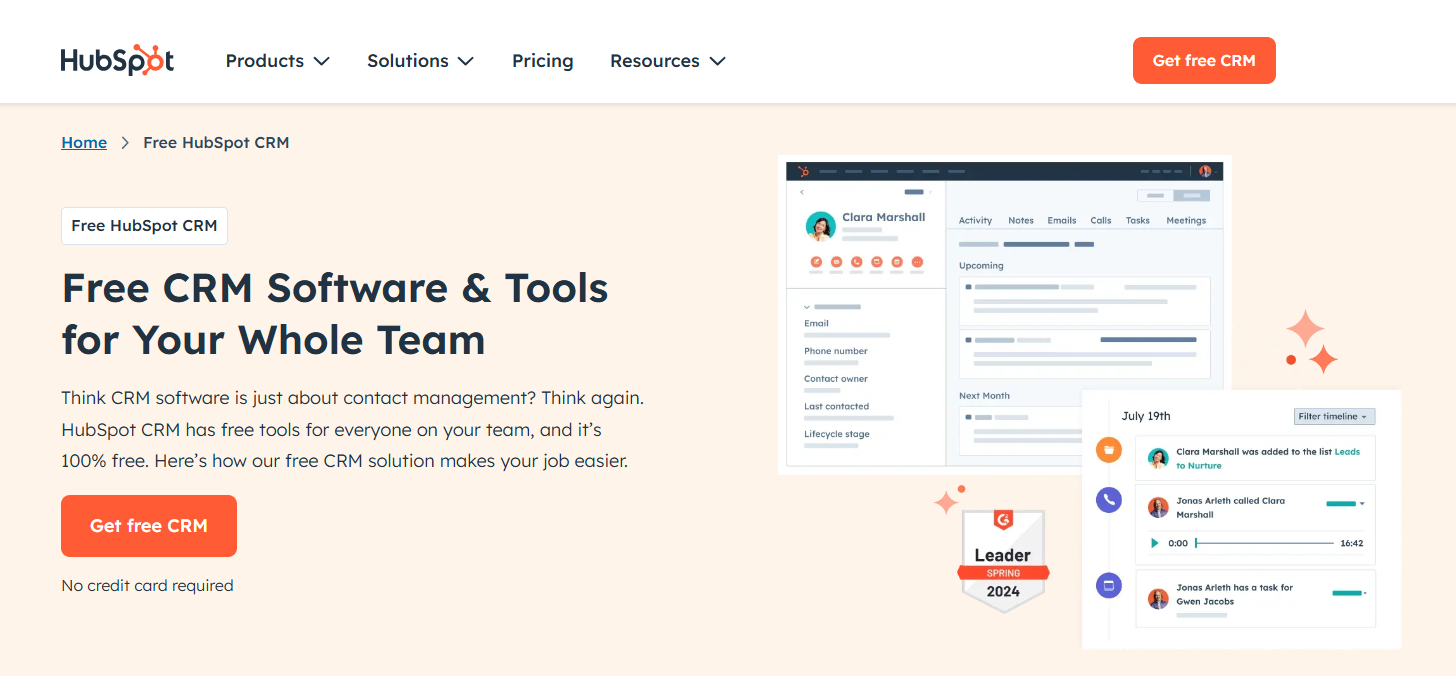Screen dimensions: 1456x676
Task: Click the Last contacted field label
Action: click(836, 406)
